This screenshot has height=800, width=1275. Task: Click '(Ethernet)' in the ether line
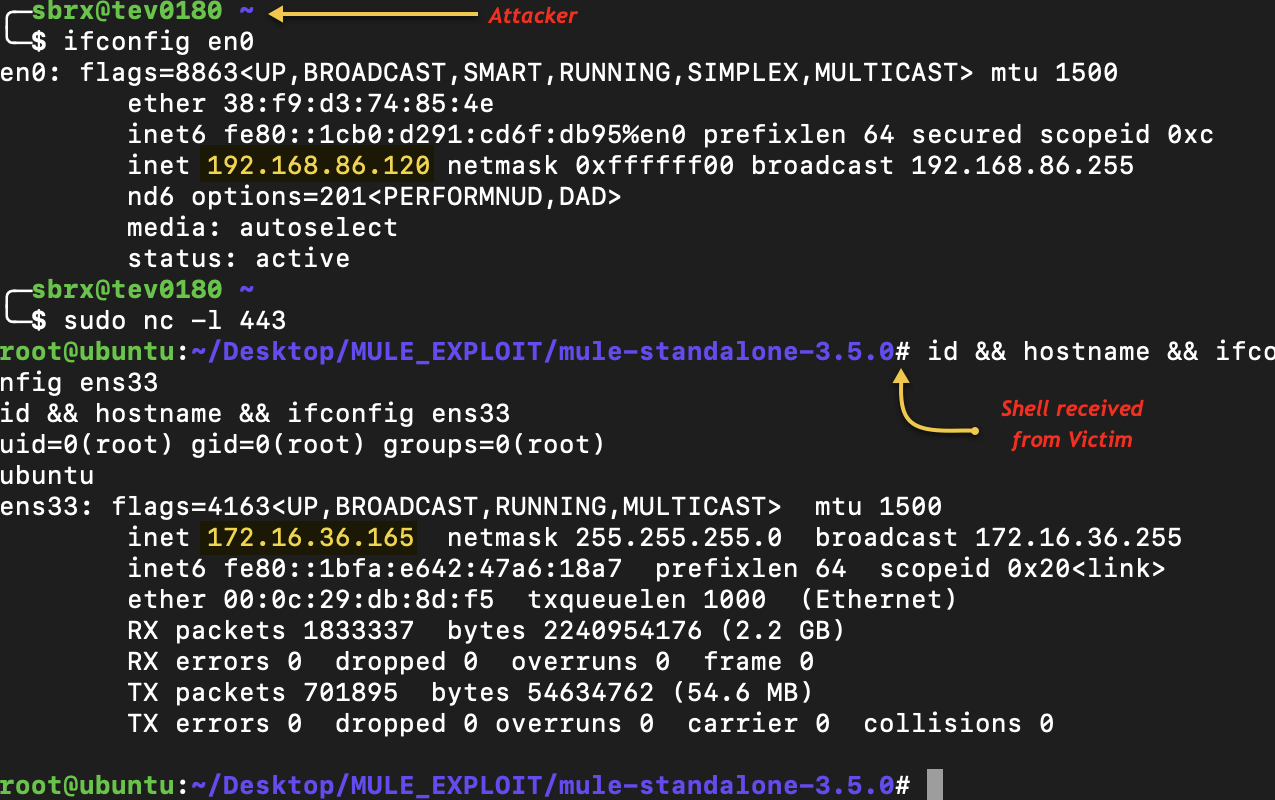click(x=879, y=600)
